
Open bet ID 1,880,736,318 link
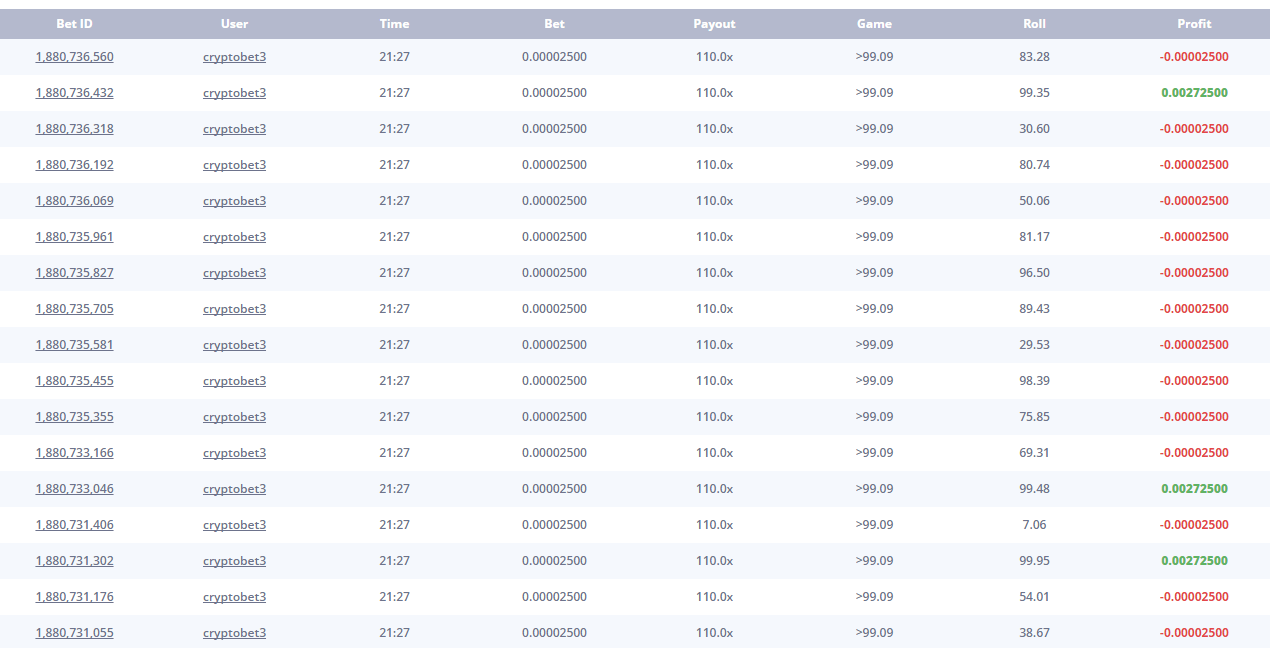pyautogui.click(x=74, y=129)
